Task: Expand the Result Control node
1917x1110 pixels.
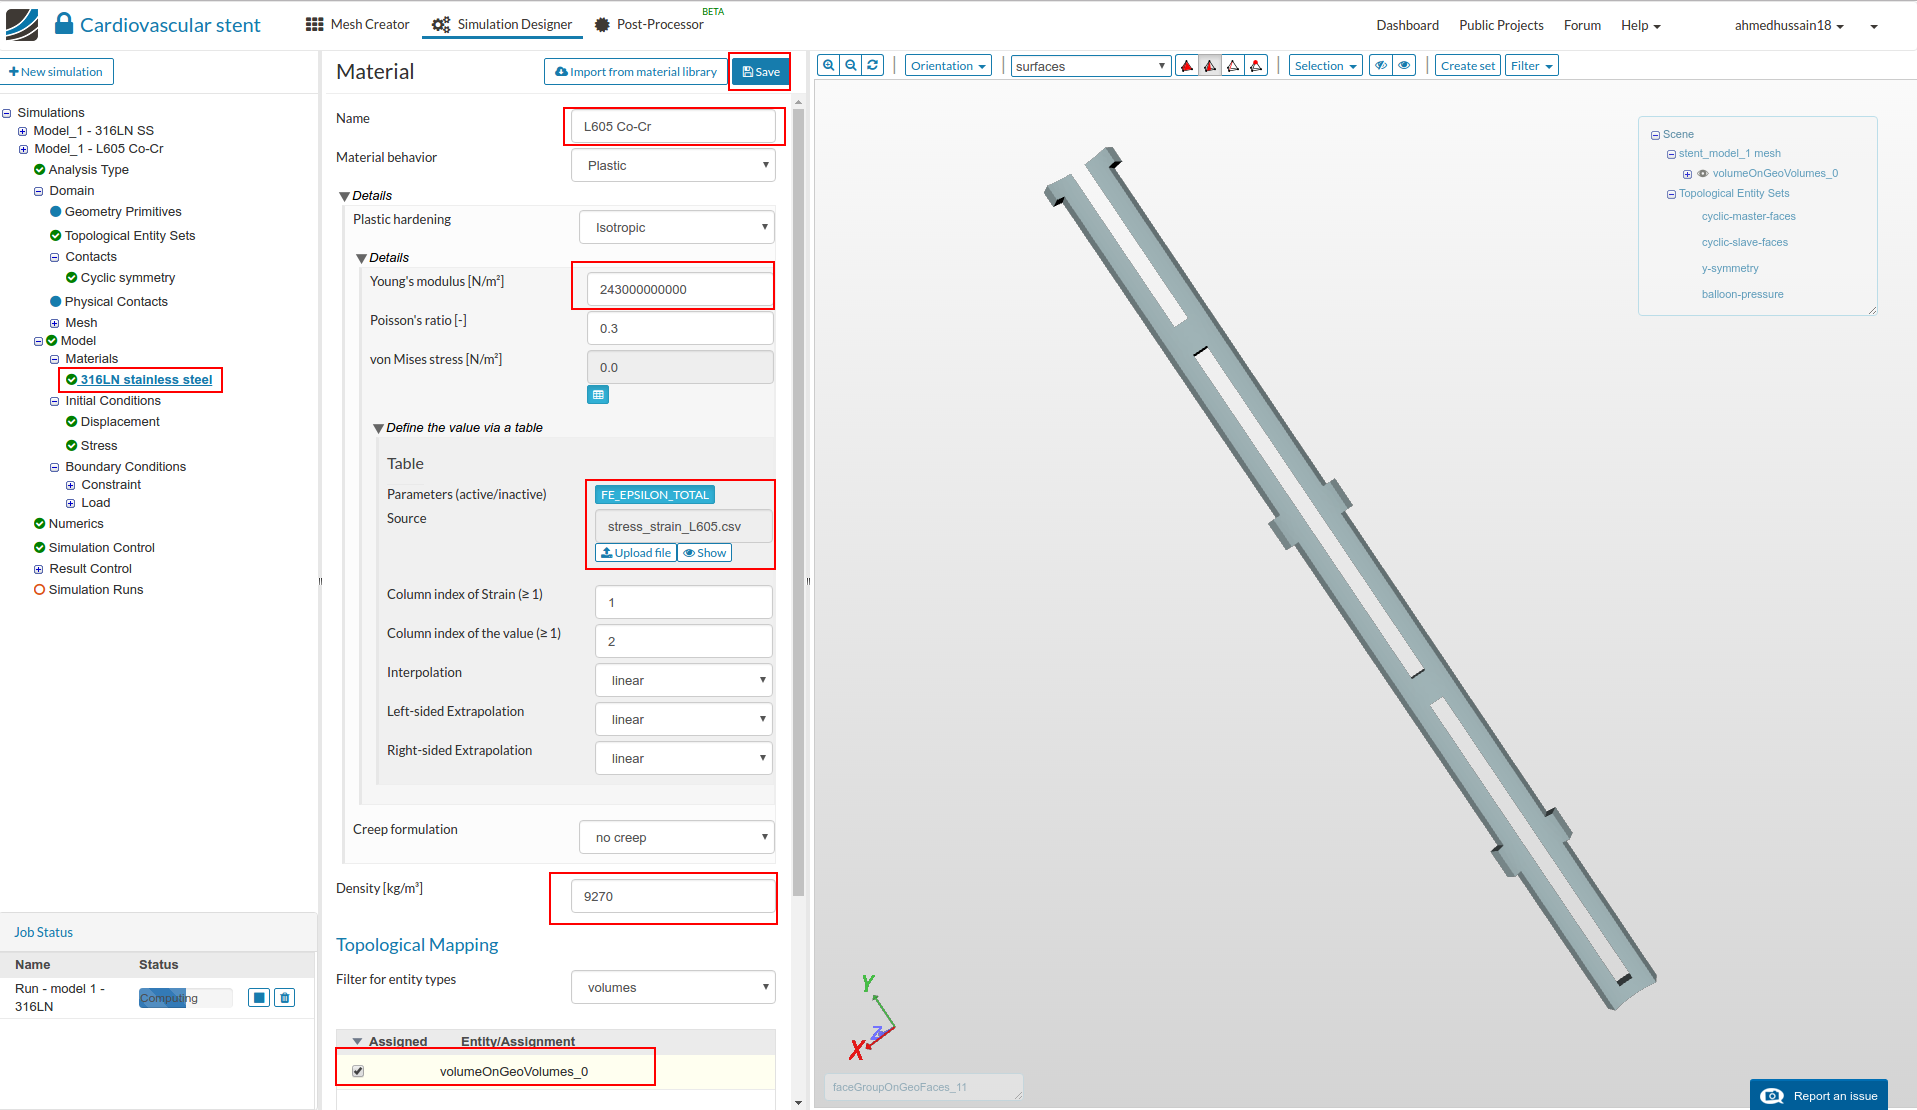Action: [39, 569]
